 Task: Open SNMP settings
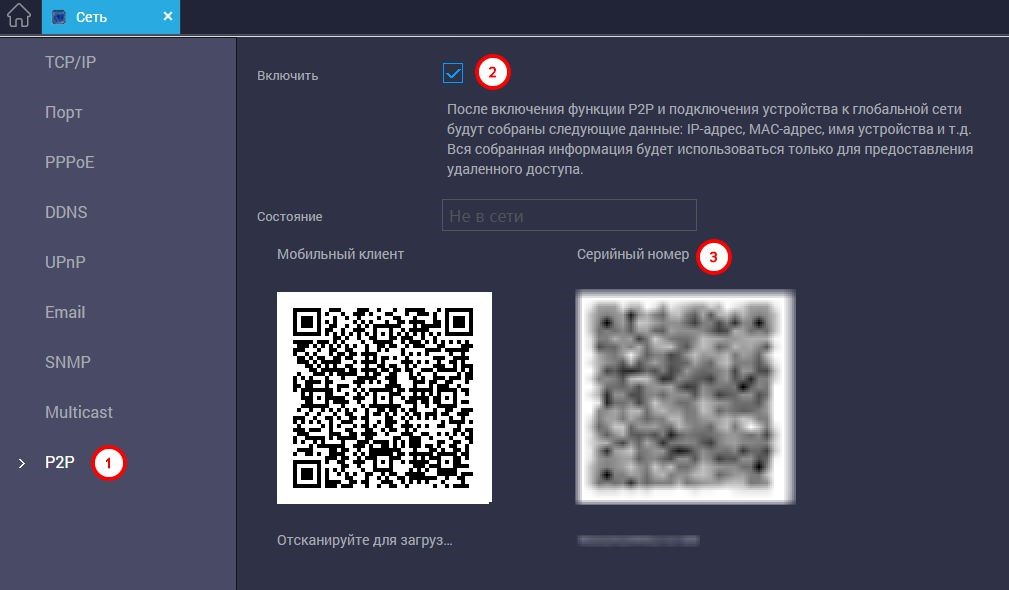coord(68,362)
